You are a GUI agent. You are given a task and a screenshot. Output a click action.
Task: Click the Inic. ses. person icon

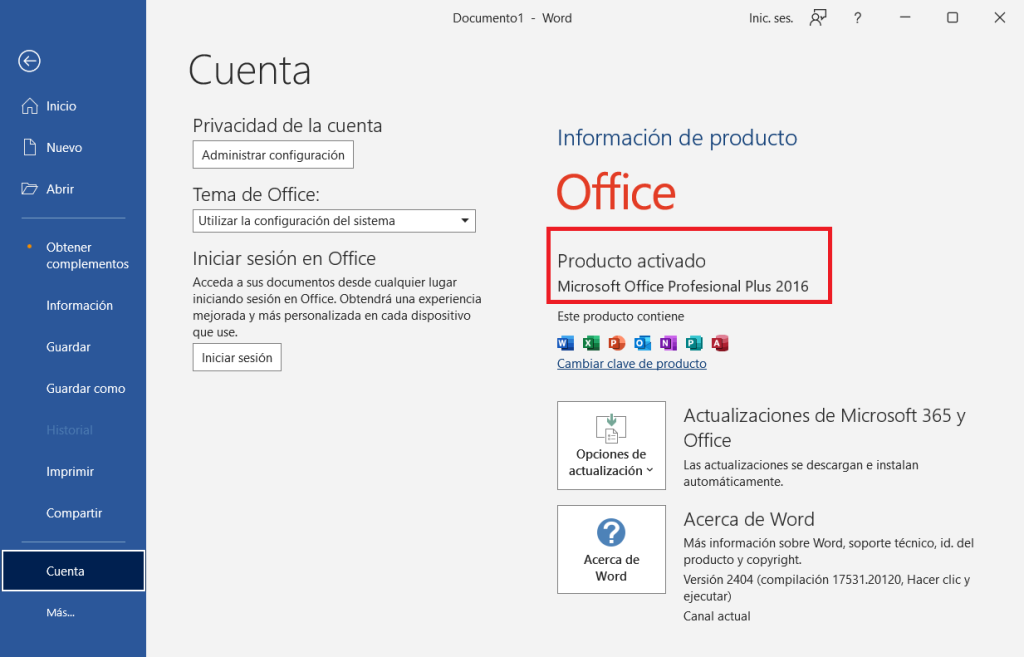coord(817,17)
